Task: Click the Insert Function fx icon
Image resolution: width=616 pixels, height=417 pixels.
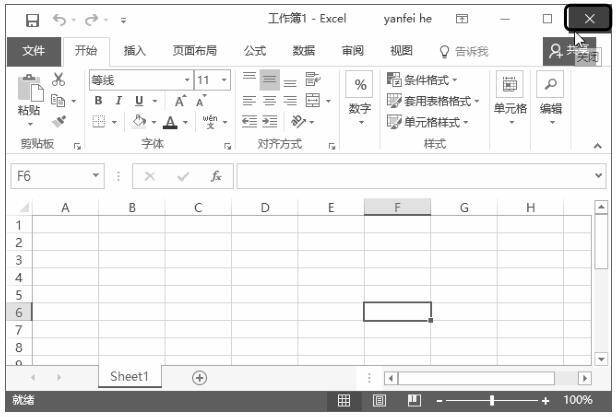Action: tap(215, 176)
